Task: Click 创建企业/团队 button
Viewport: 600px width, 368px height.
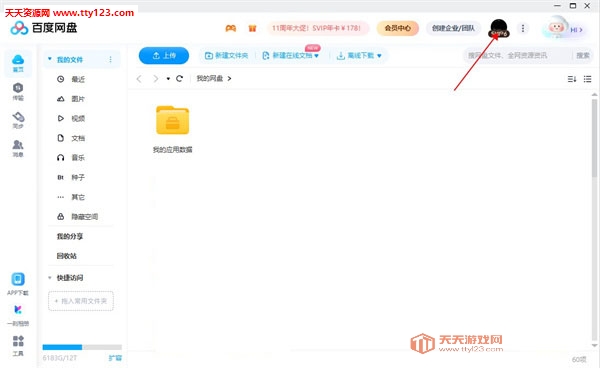Action: 453,28
